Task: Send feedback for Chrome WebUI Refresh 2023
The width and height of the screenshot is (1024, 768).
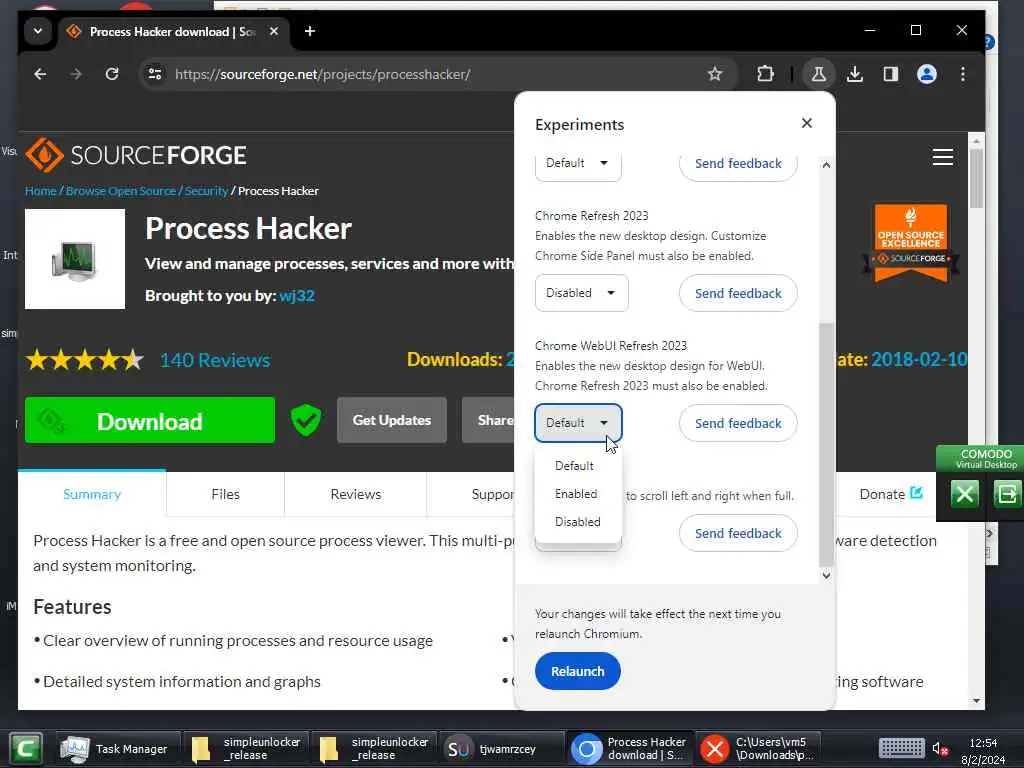Action: pyautogui.click(x=738, y=423)
